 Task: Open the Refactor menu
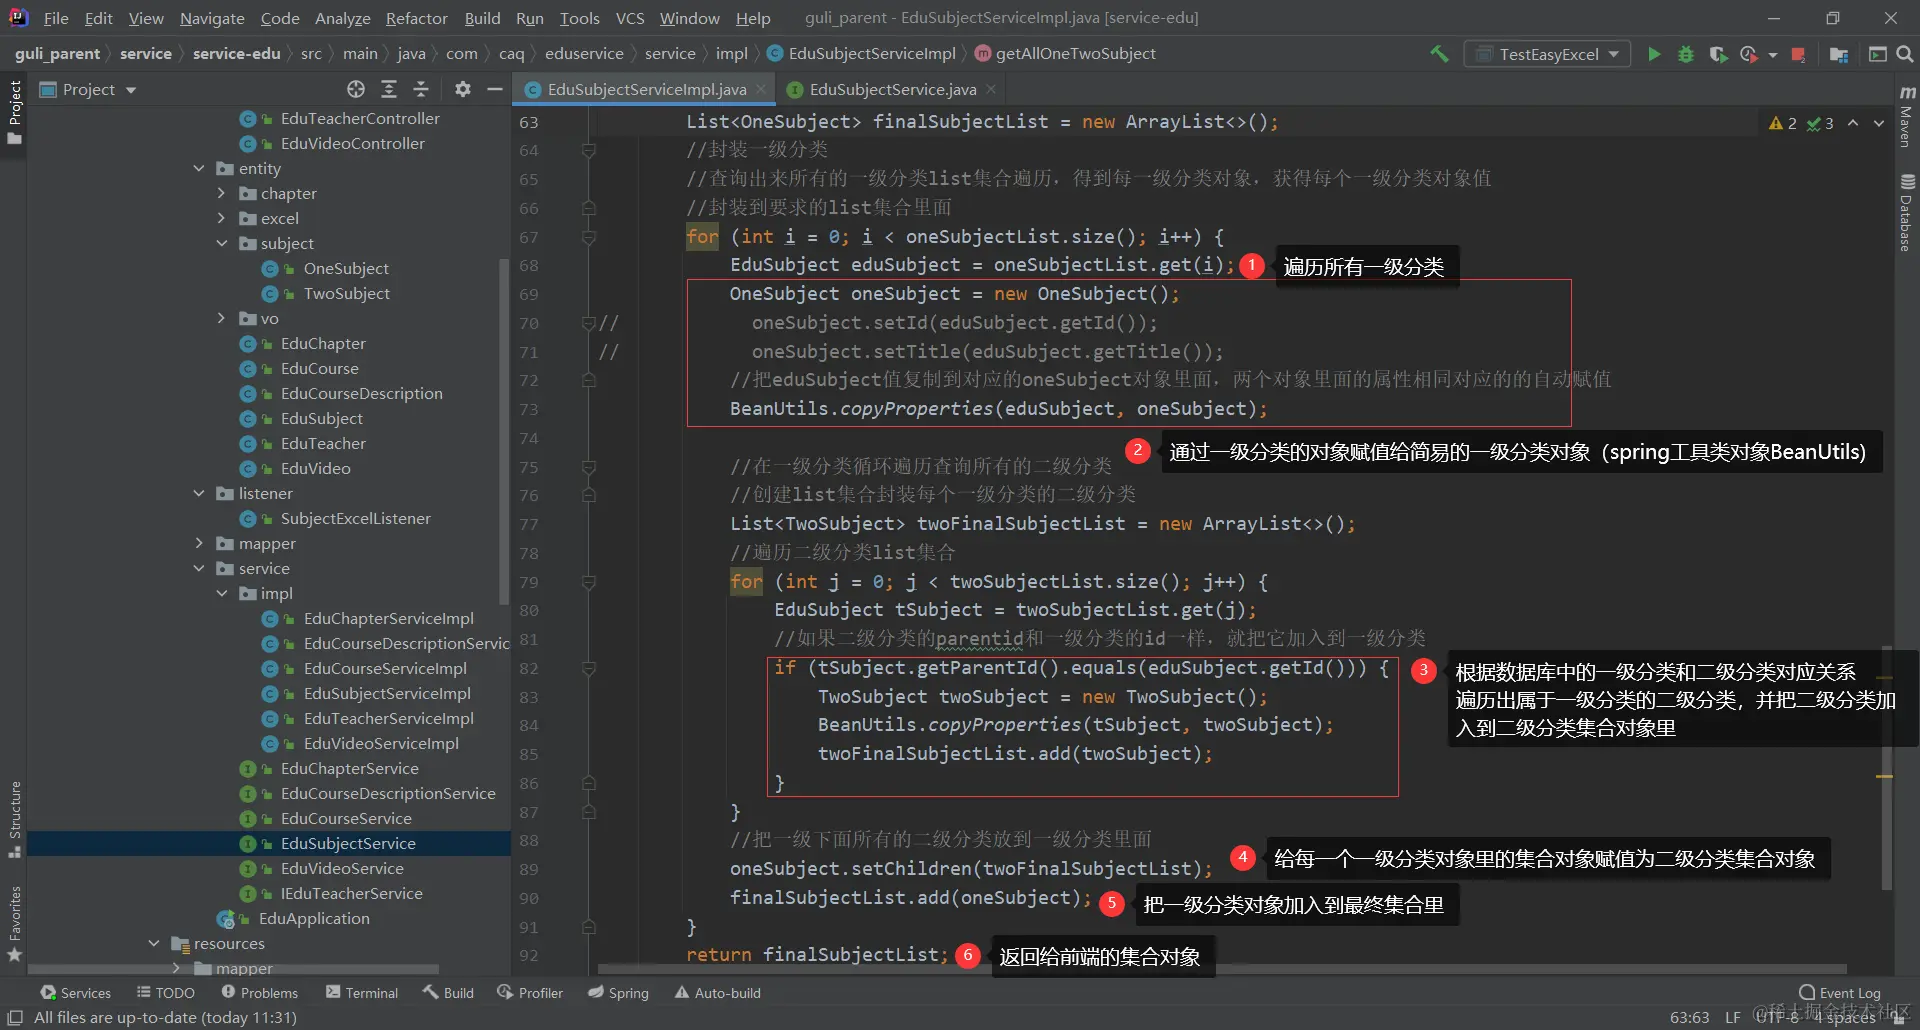pyautogui.click(x=417, y=18)
